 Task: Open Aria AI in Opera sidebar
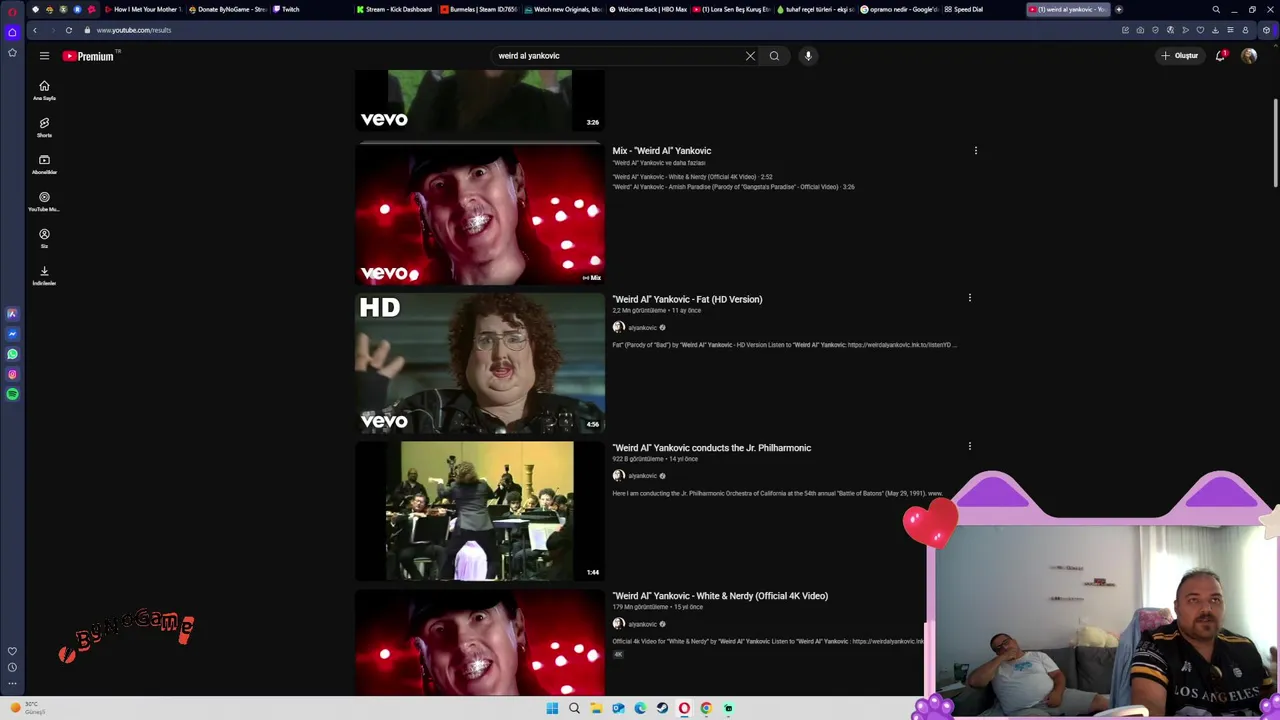click(12, 314)
